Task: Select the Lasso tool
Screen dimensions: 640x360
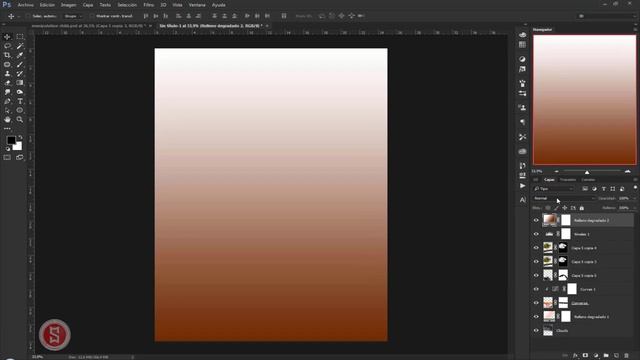Action: (x=7, y=46)
